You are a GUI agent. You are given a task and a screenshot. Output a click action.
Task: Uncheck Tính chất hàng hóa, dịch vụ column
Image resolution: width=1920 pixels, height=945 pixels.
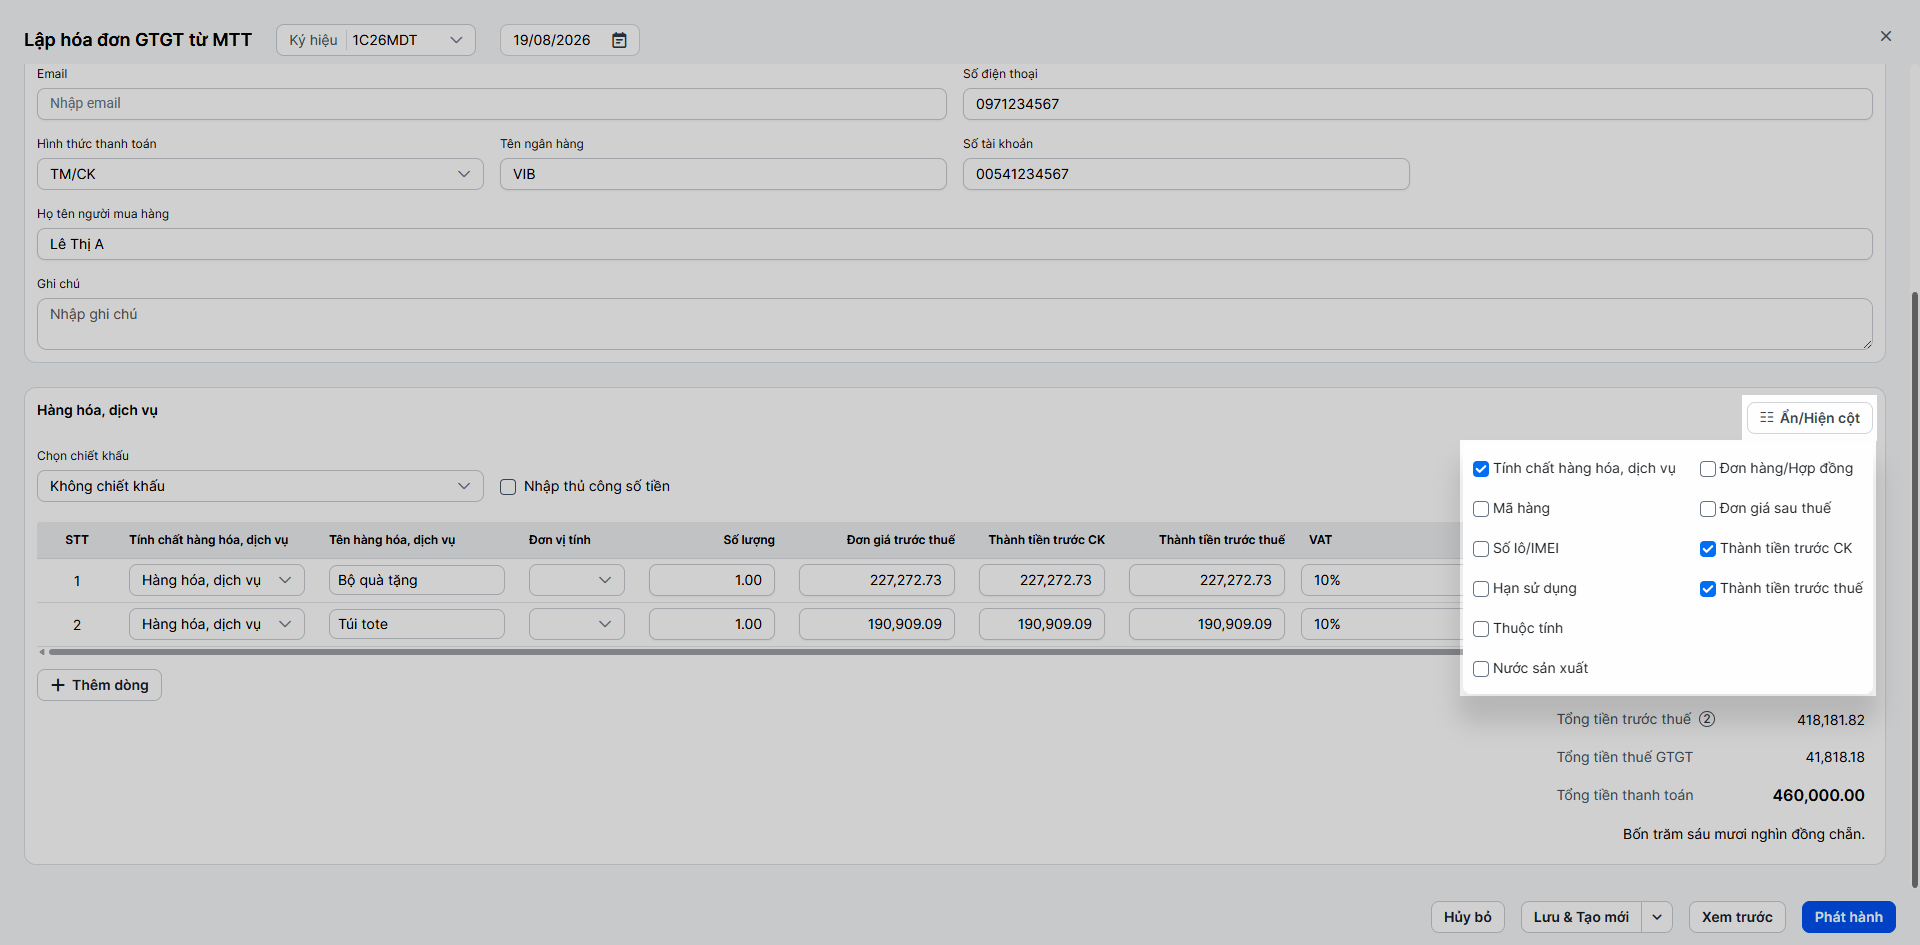coord(1481,469)
